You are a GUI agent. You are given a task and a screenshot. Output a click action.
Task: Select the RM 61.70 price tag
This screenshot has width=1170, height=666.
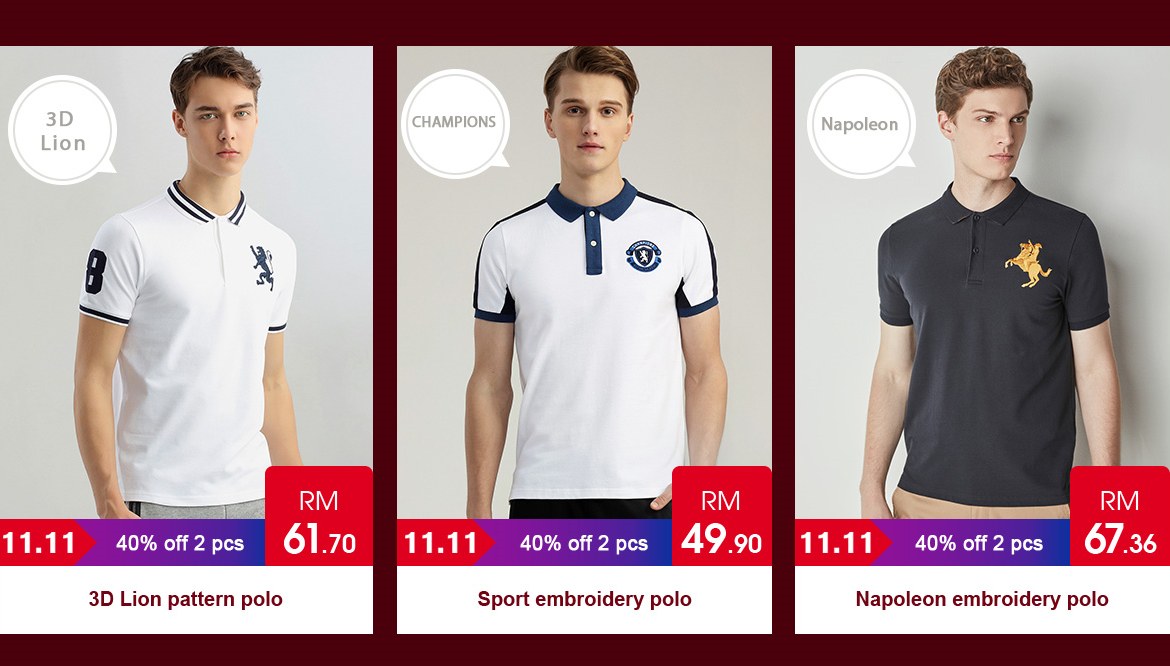tap(319, 516)
